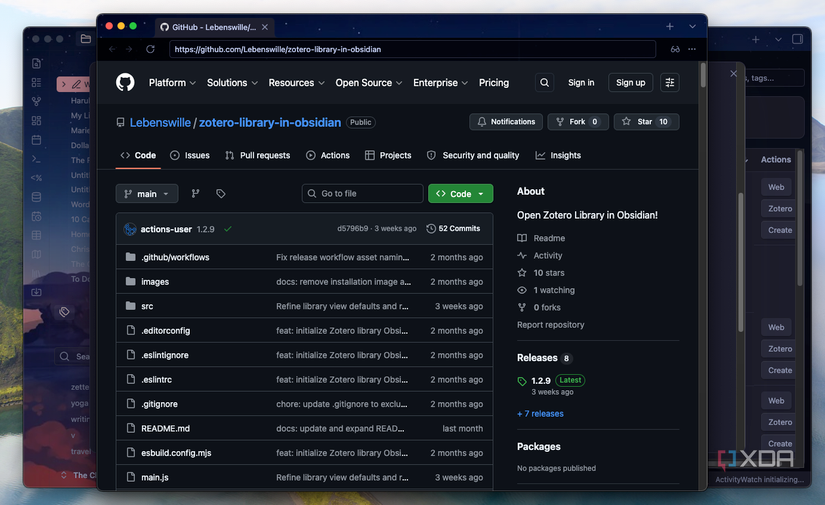The height and width of the screenshot is (505, 825).
Task: Switch to the Actions tab
Action: [x=328, y=155]
